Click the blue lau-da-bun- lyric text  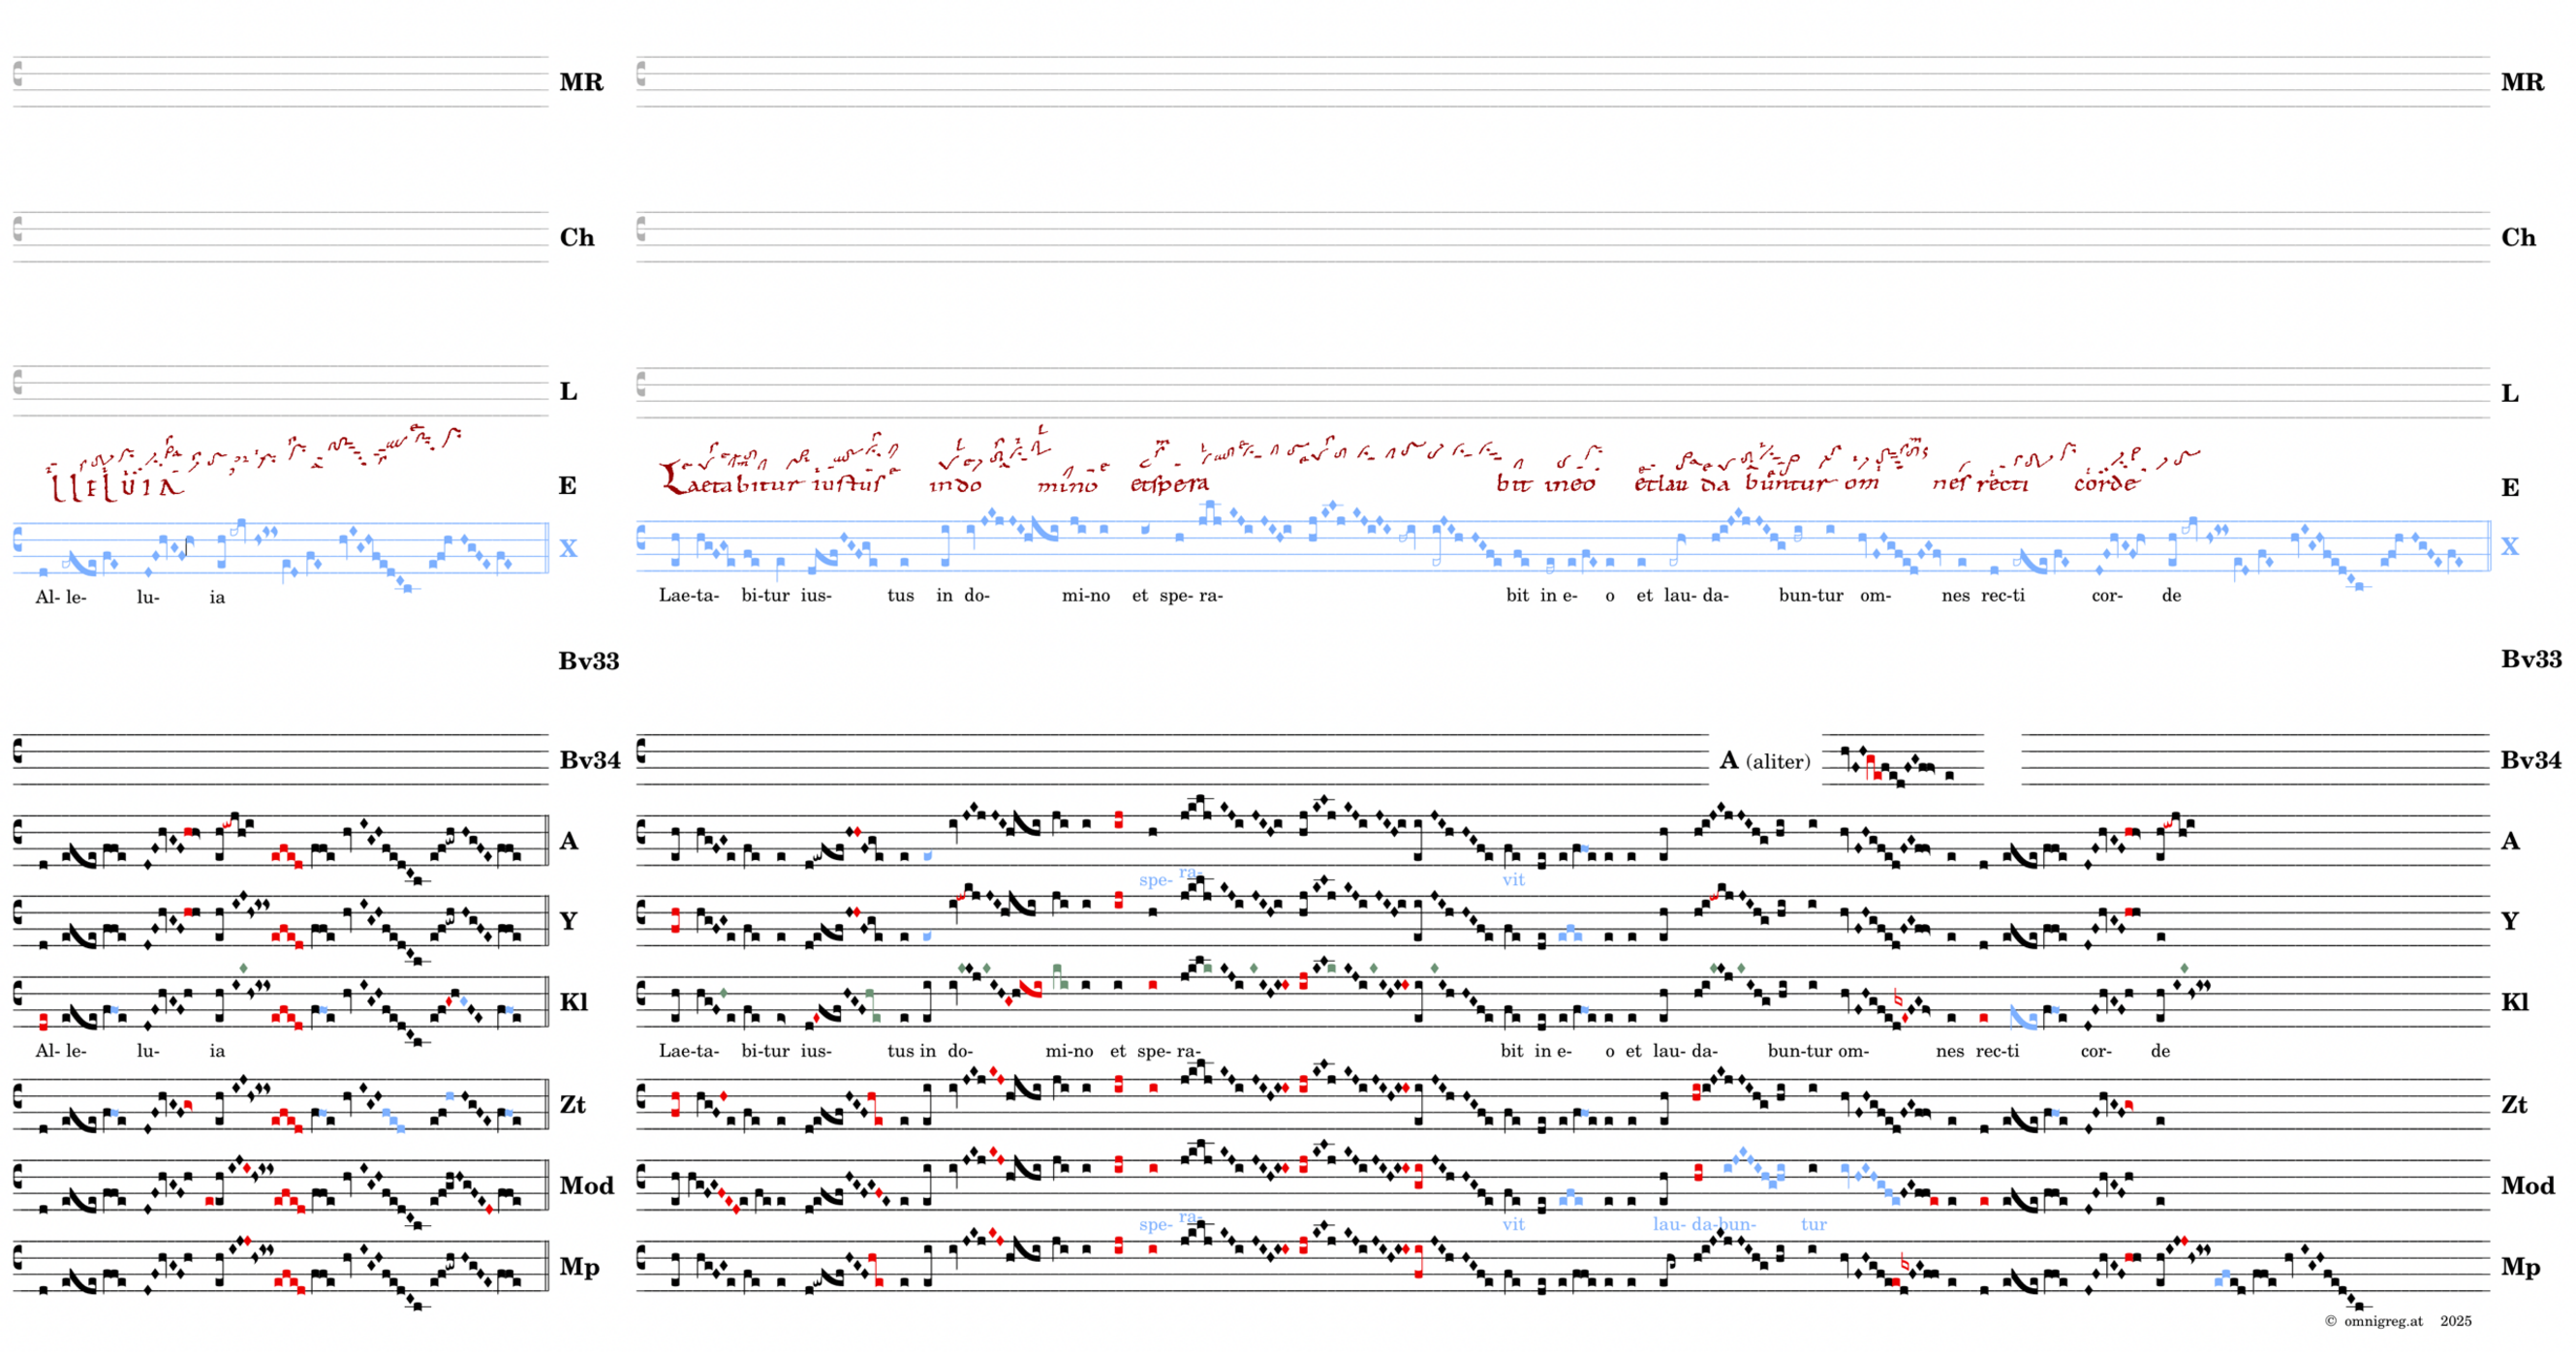1704,1224
